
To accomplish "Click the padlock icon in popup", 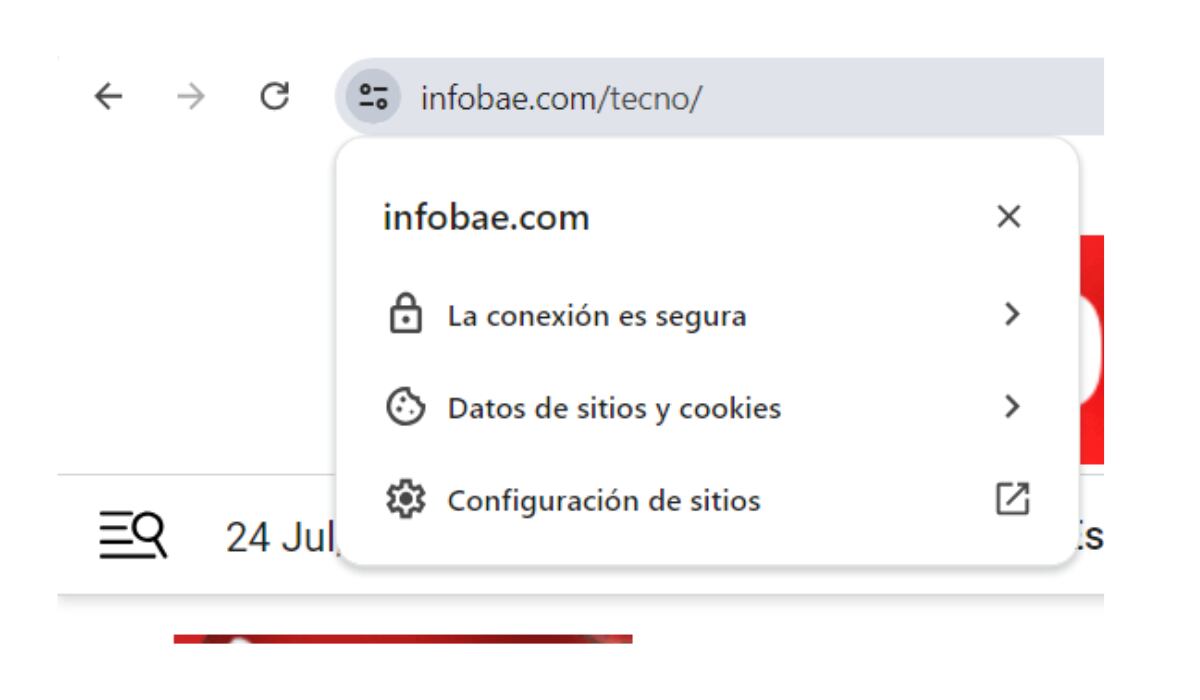I will pyautogui.click(x=400, y=316).
